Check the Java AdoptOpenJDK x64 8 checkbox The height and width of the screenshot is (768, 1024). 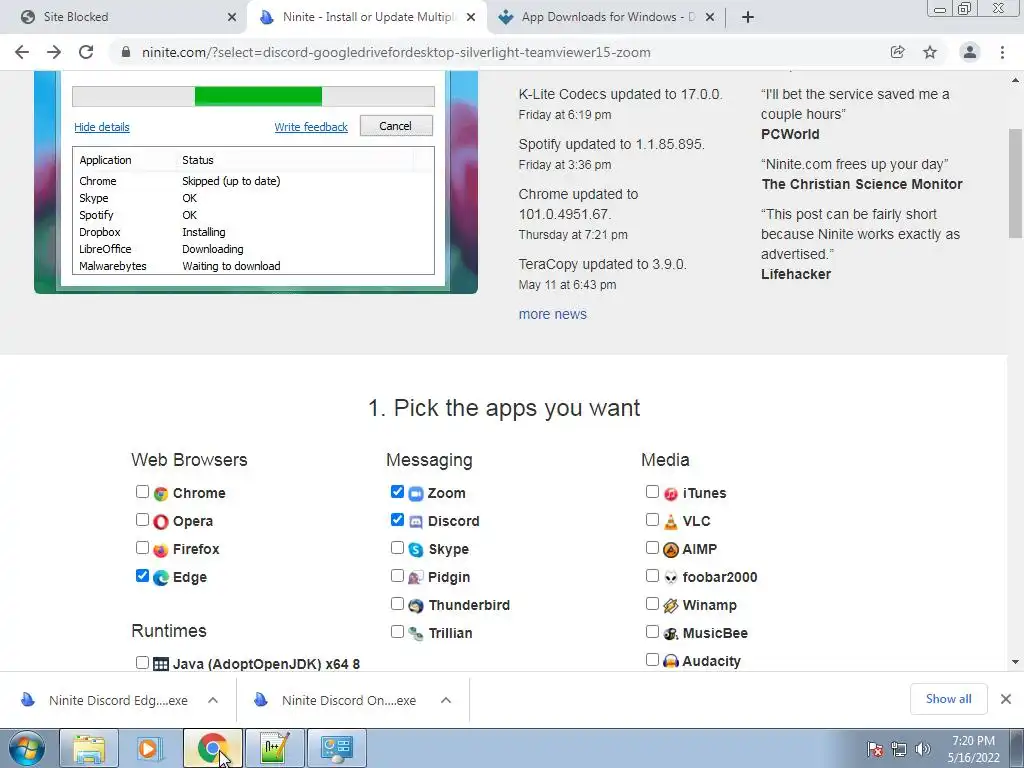[x=142, y=662]
